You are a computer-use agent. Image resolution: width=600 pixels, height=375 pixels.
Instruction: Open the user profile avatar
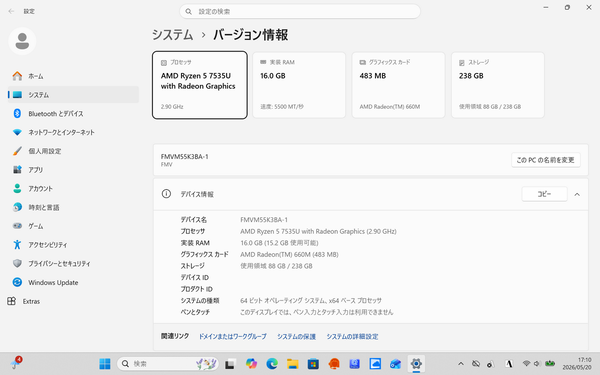click(x=22, y=41)
